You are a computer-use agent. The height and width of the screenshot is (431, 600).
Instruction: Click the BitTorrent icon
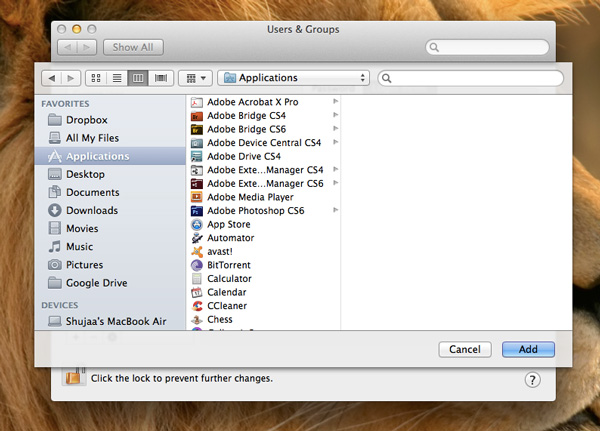(x=197, y=265)
